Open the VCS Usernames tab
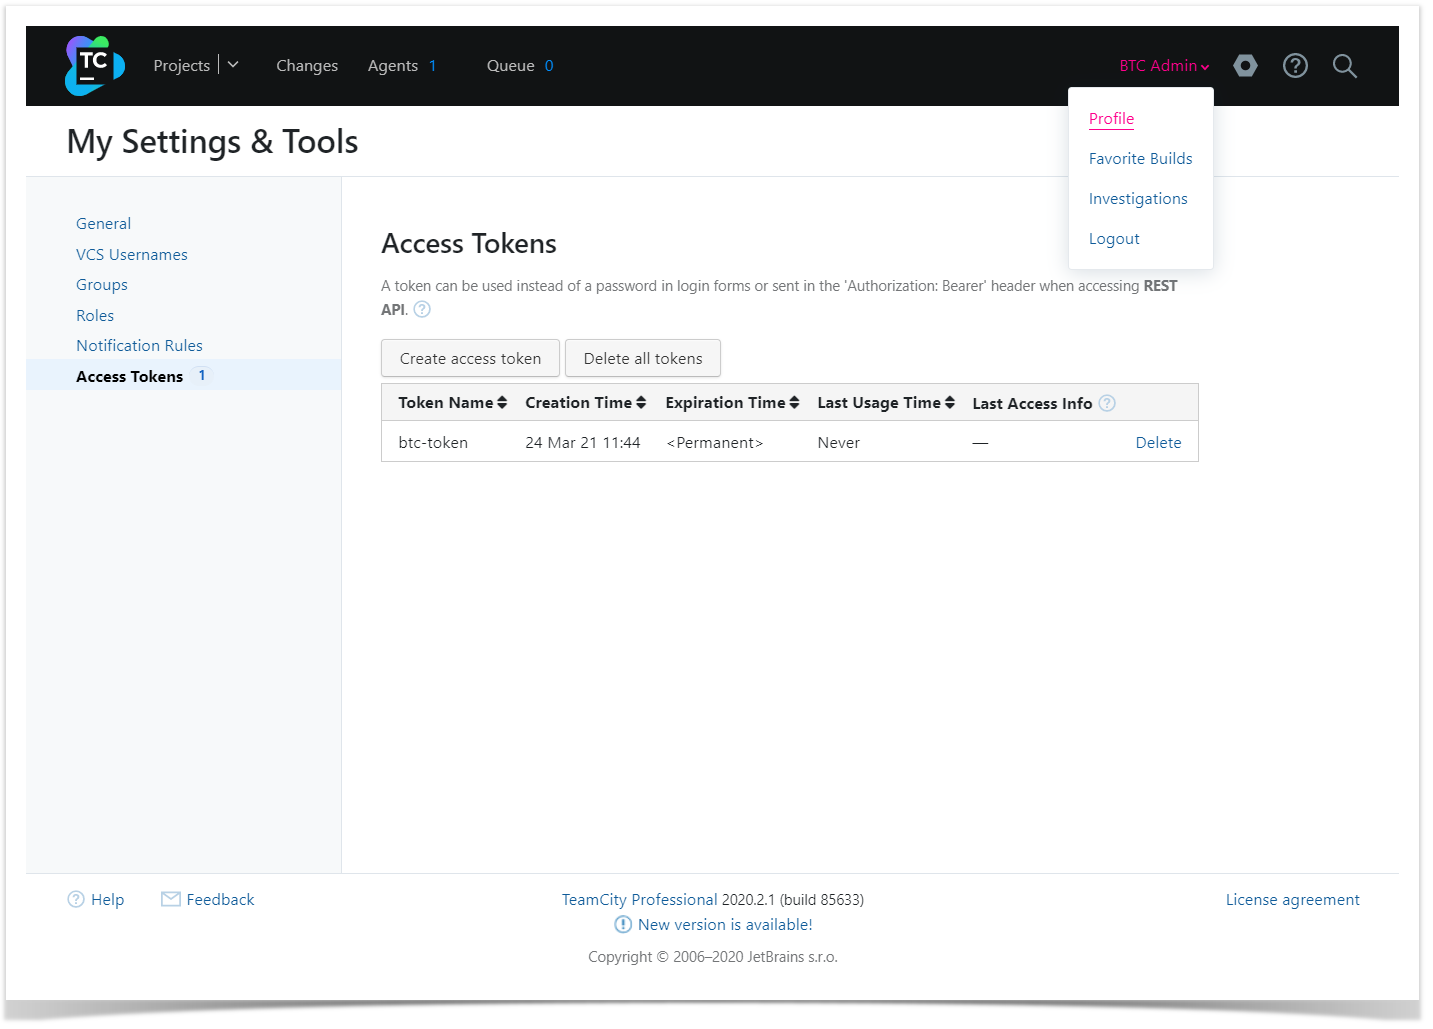The image size is (1433, 1029). pos(132,254)
